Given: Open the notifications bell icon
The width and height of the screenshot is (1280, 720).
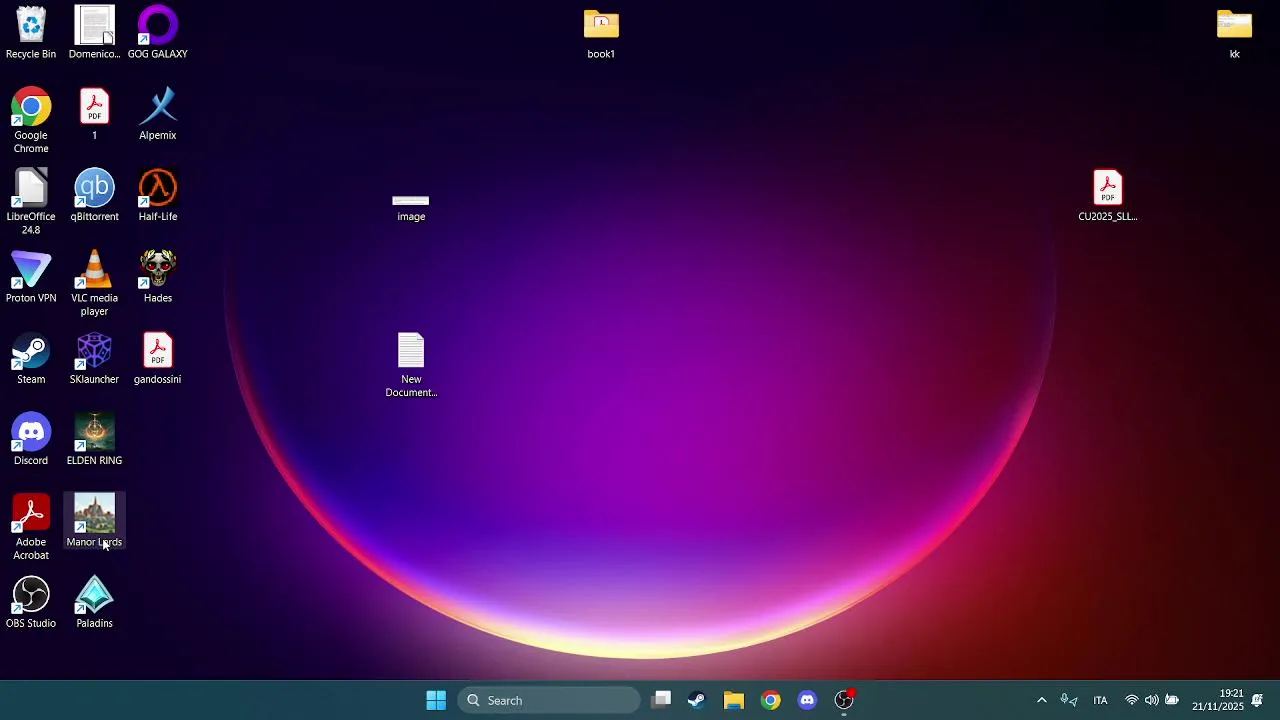Looking at the screenshot, I should click(x=1258, y=700).
